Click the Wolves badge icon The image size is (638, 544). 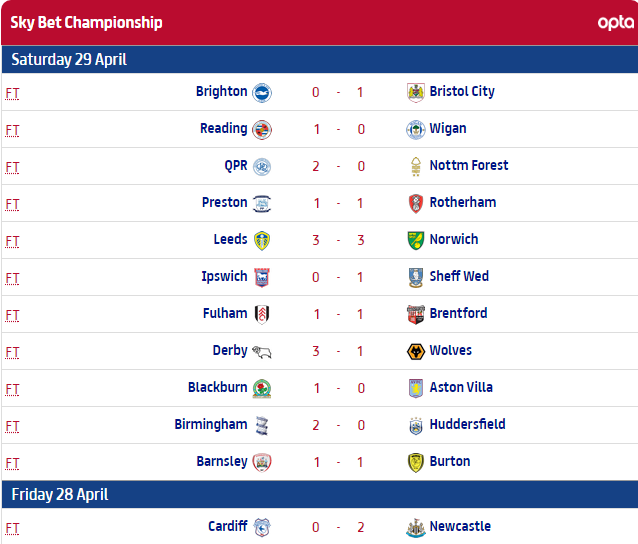click(416, 351)
